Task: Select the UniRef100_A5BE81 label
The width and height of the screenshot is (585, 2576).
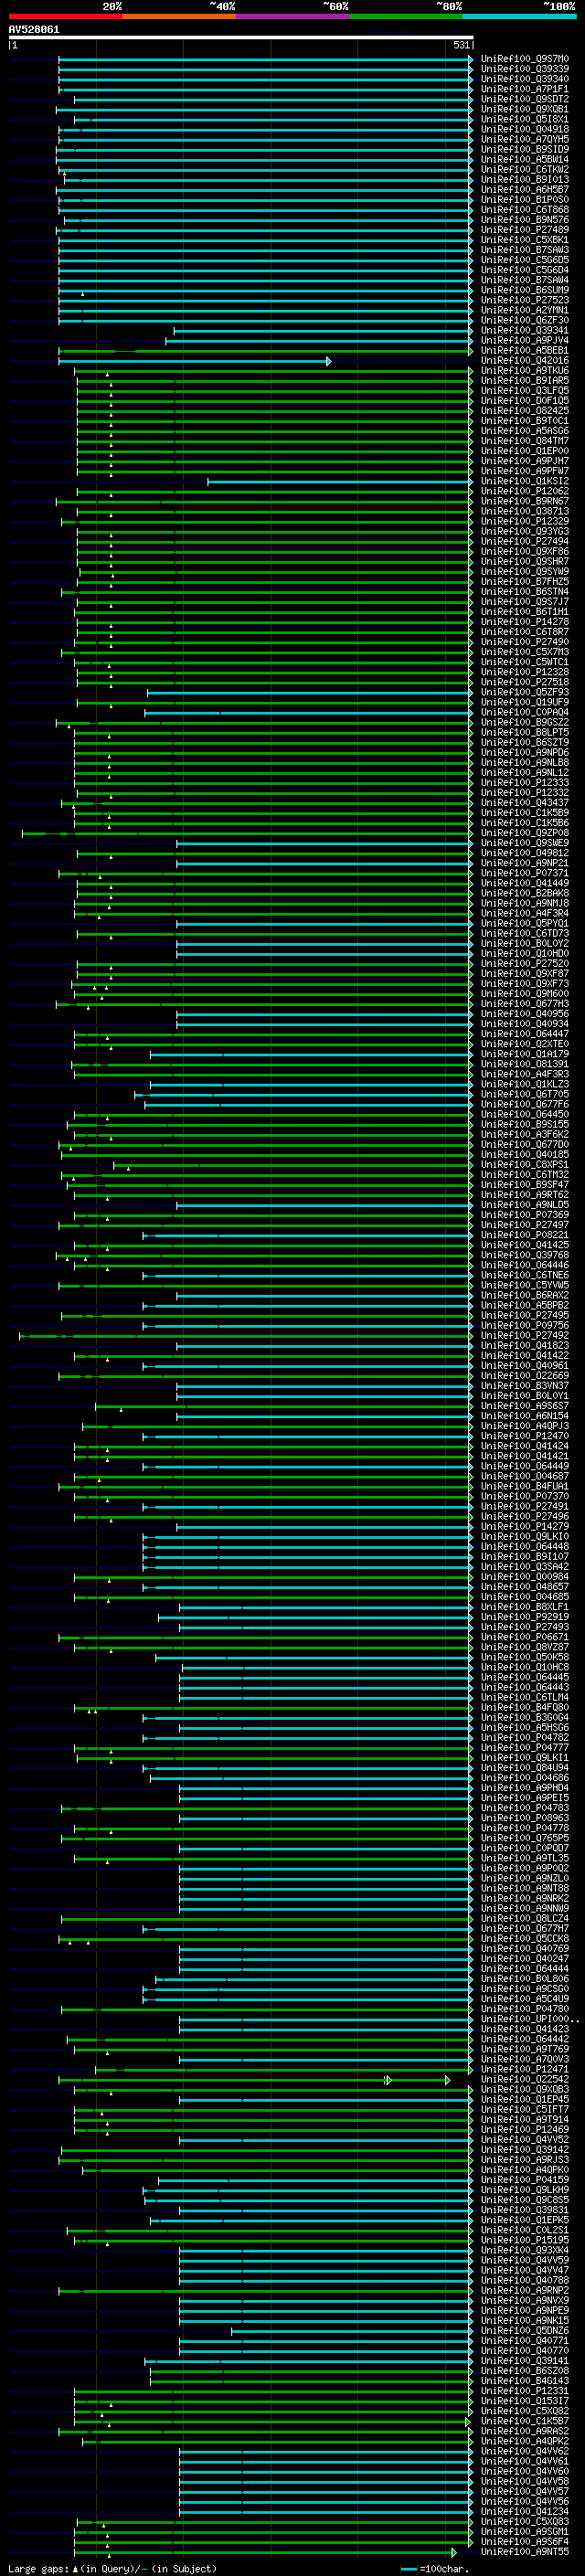Action: (x=525, y=351)
